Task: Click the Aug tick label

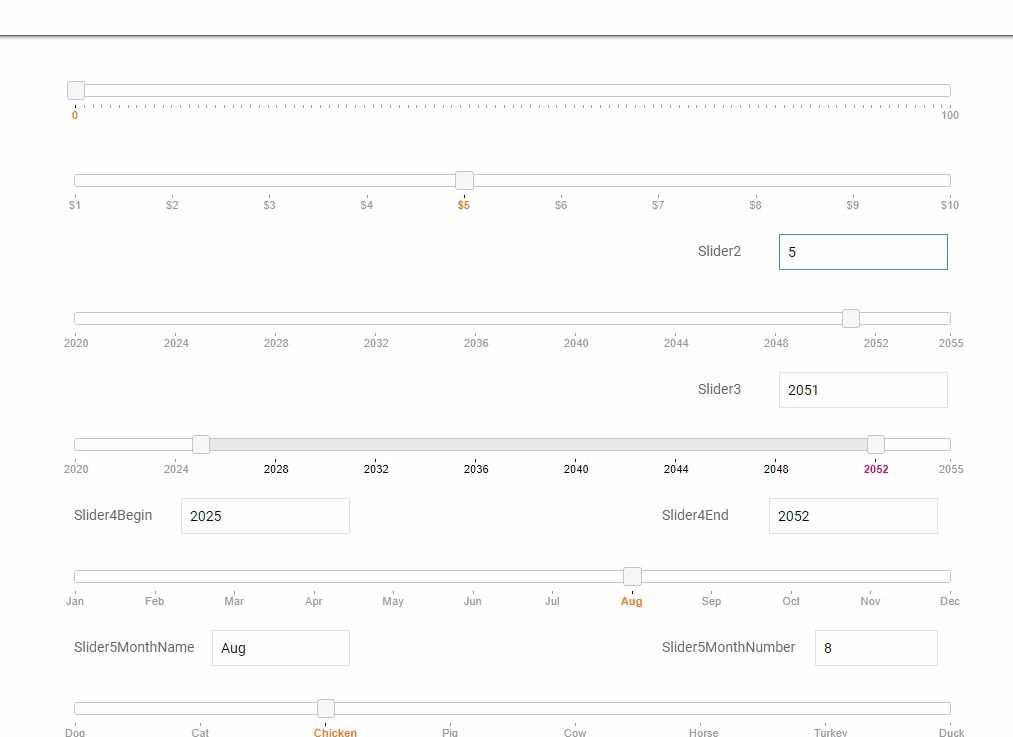Action: pos(632,601)
